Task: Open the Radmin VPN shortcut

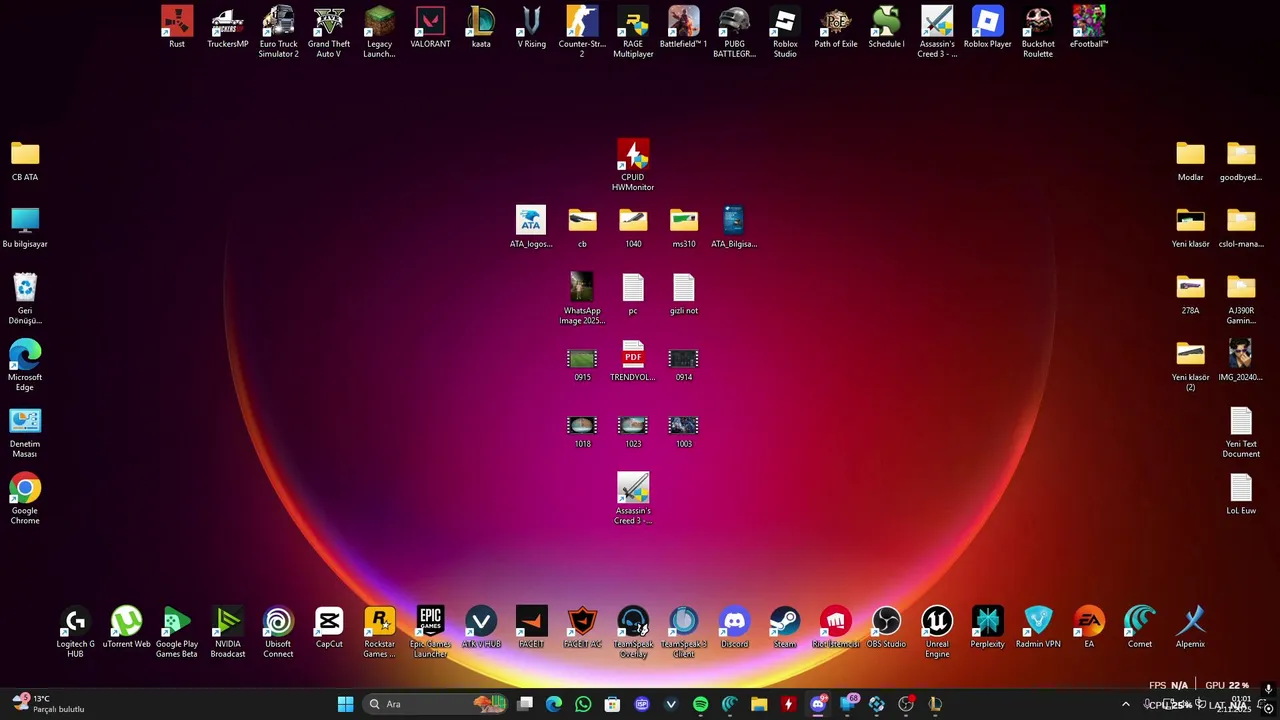Action: 1038,627
